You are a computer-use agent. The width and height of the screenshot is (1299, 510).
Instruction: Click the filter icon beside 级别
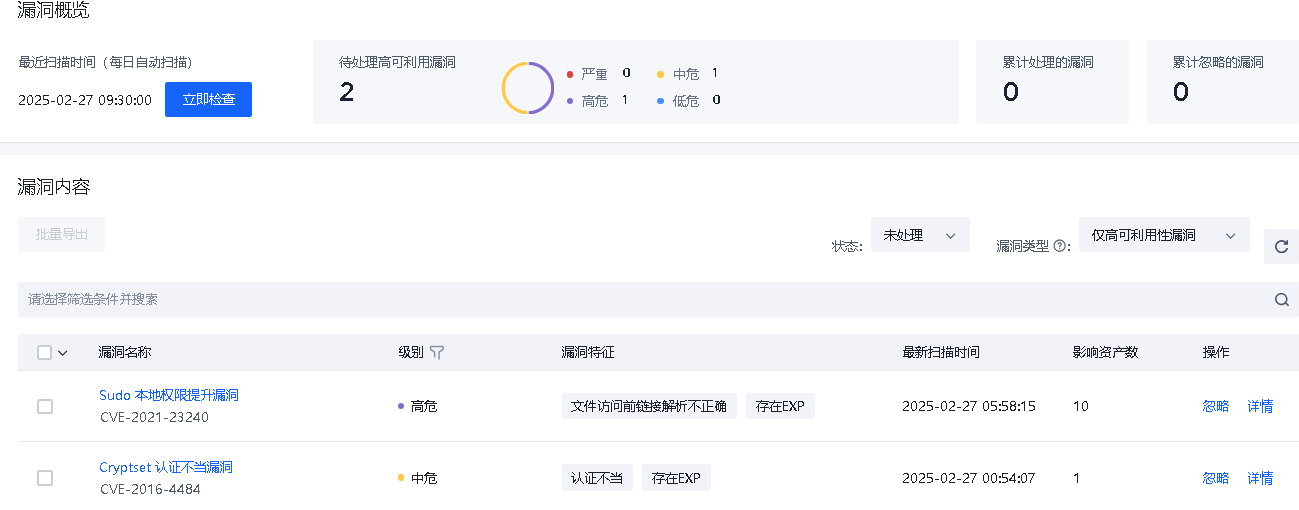(x=436, y=352)
